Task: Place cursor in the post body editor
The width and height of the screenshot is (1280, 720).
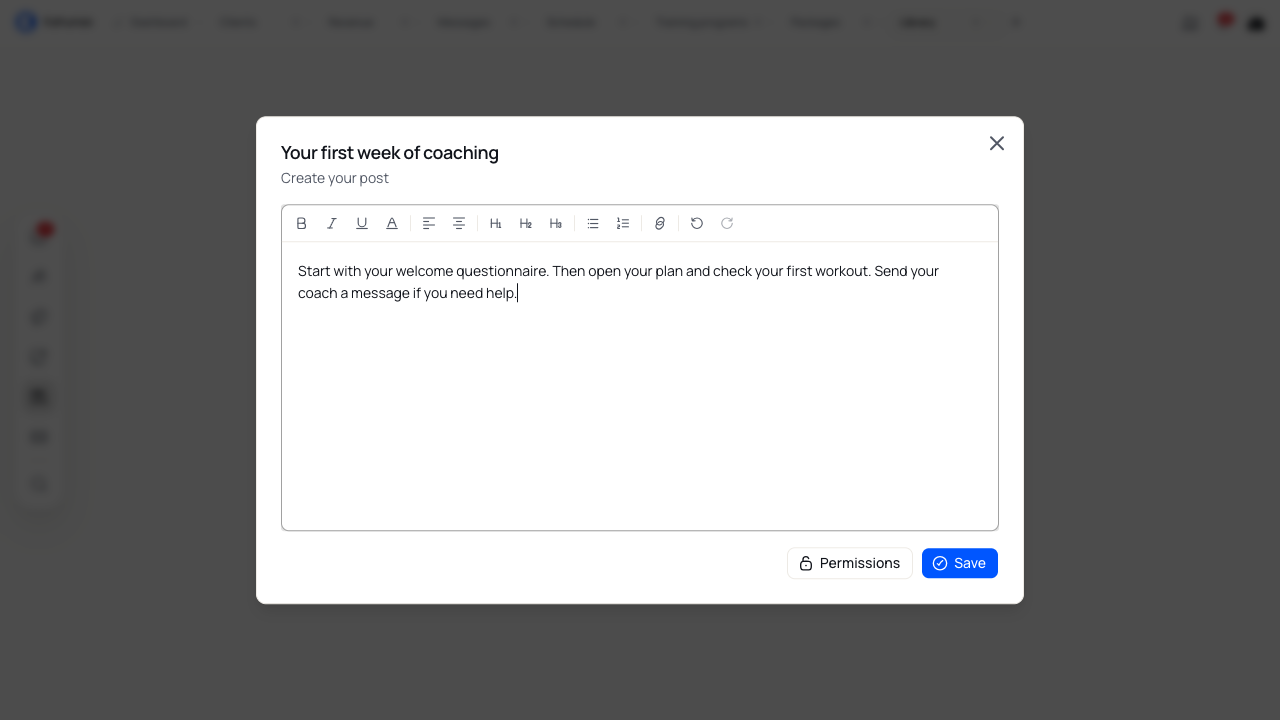Action: point(640,386)
